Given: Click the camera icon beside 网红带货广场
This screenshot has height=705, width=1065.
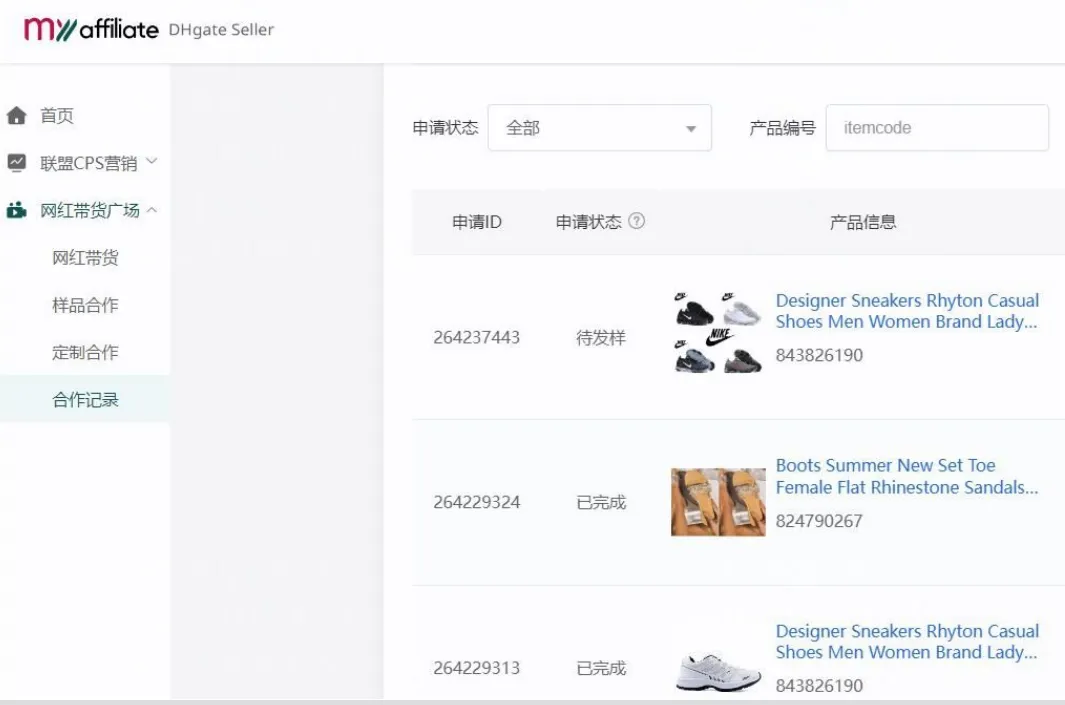Looking at the screenshot, I should (16, 210).
